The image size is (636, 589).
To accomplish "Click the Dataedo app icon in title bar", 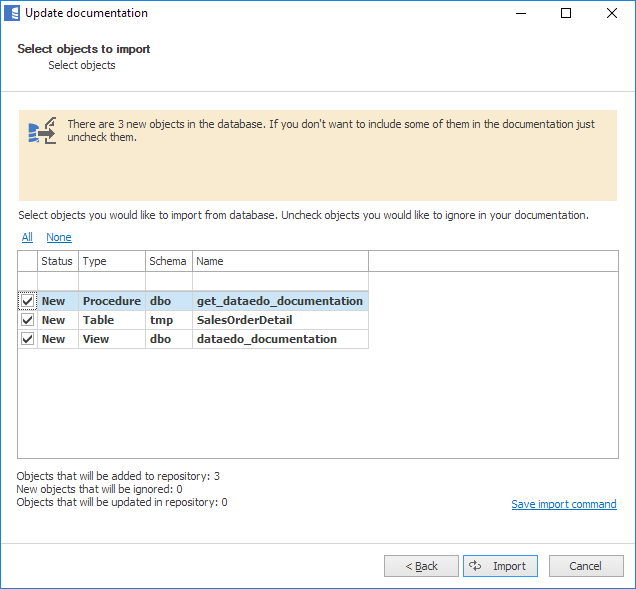I will (x=12, y=14).
